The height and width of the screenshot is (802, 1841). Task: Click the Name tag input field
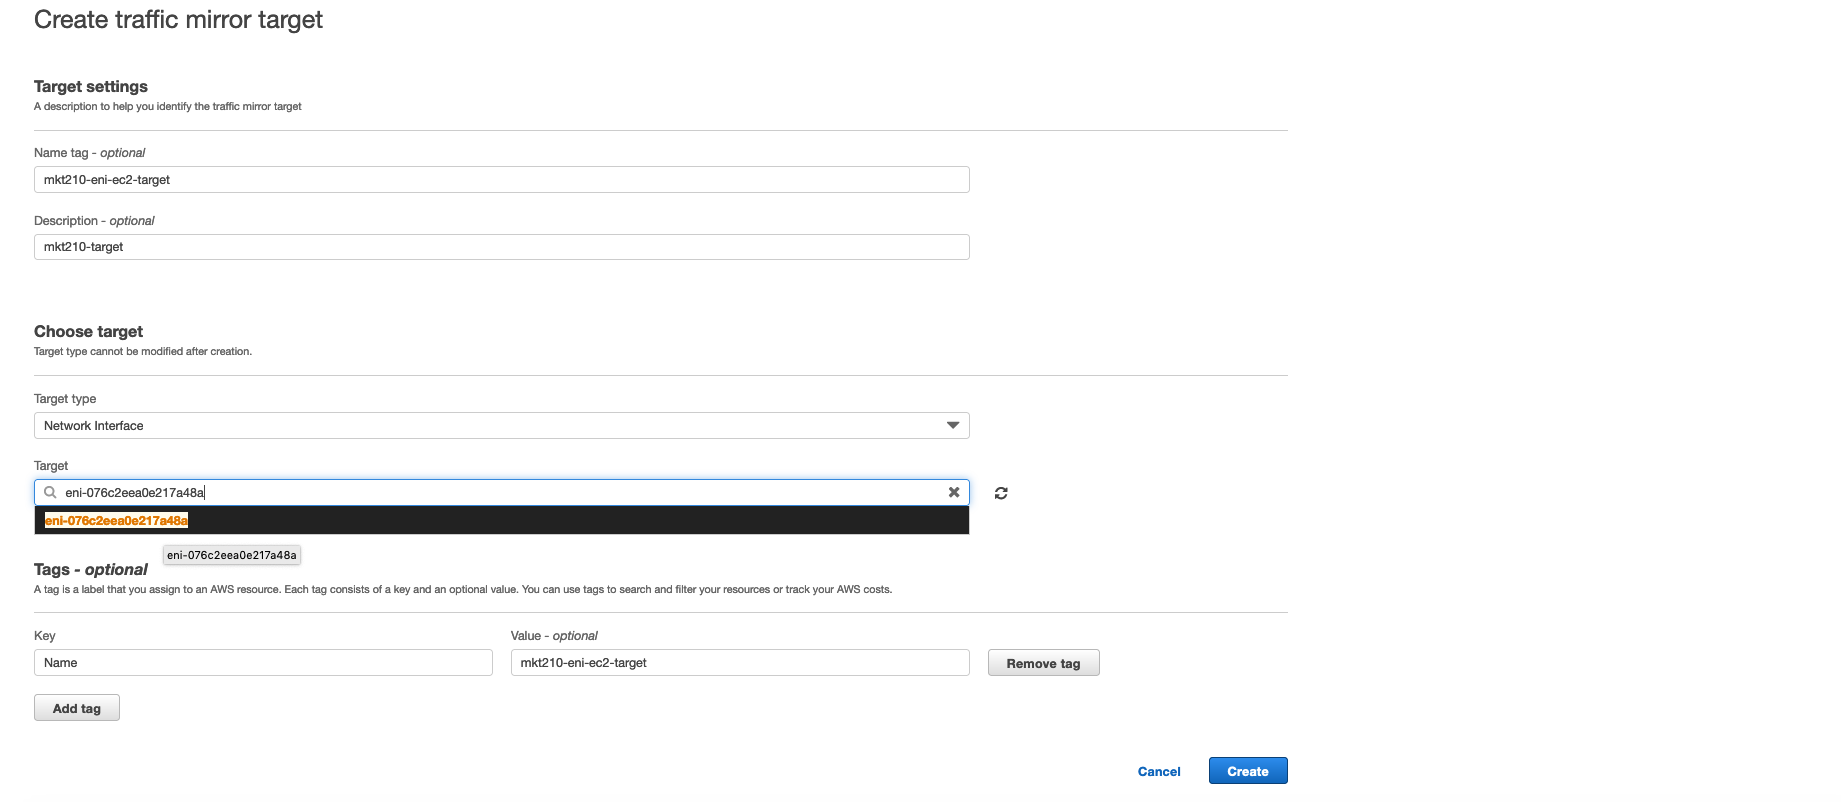click(x=500, y=180)
